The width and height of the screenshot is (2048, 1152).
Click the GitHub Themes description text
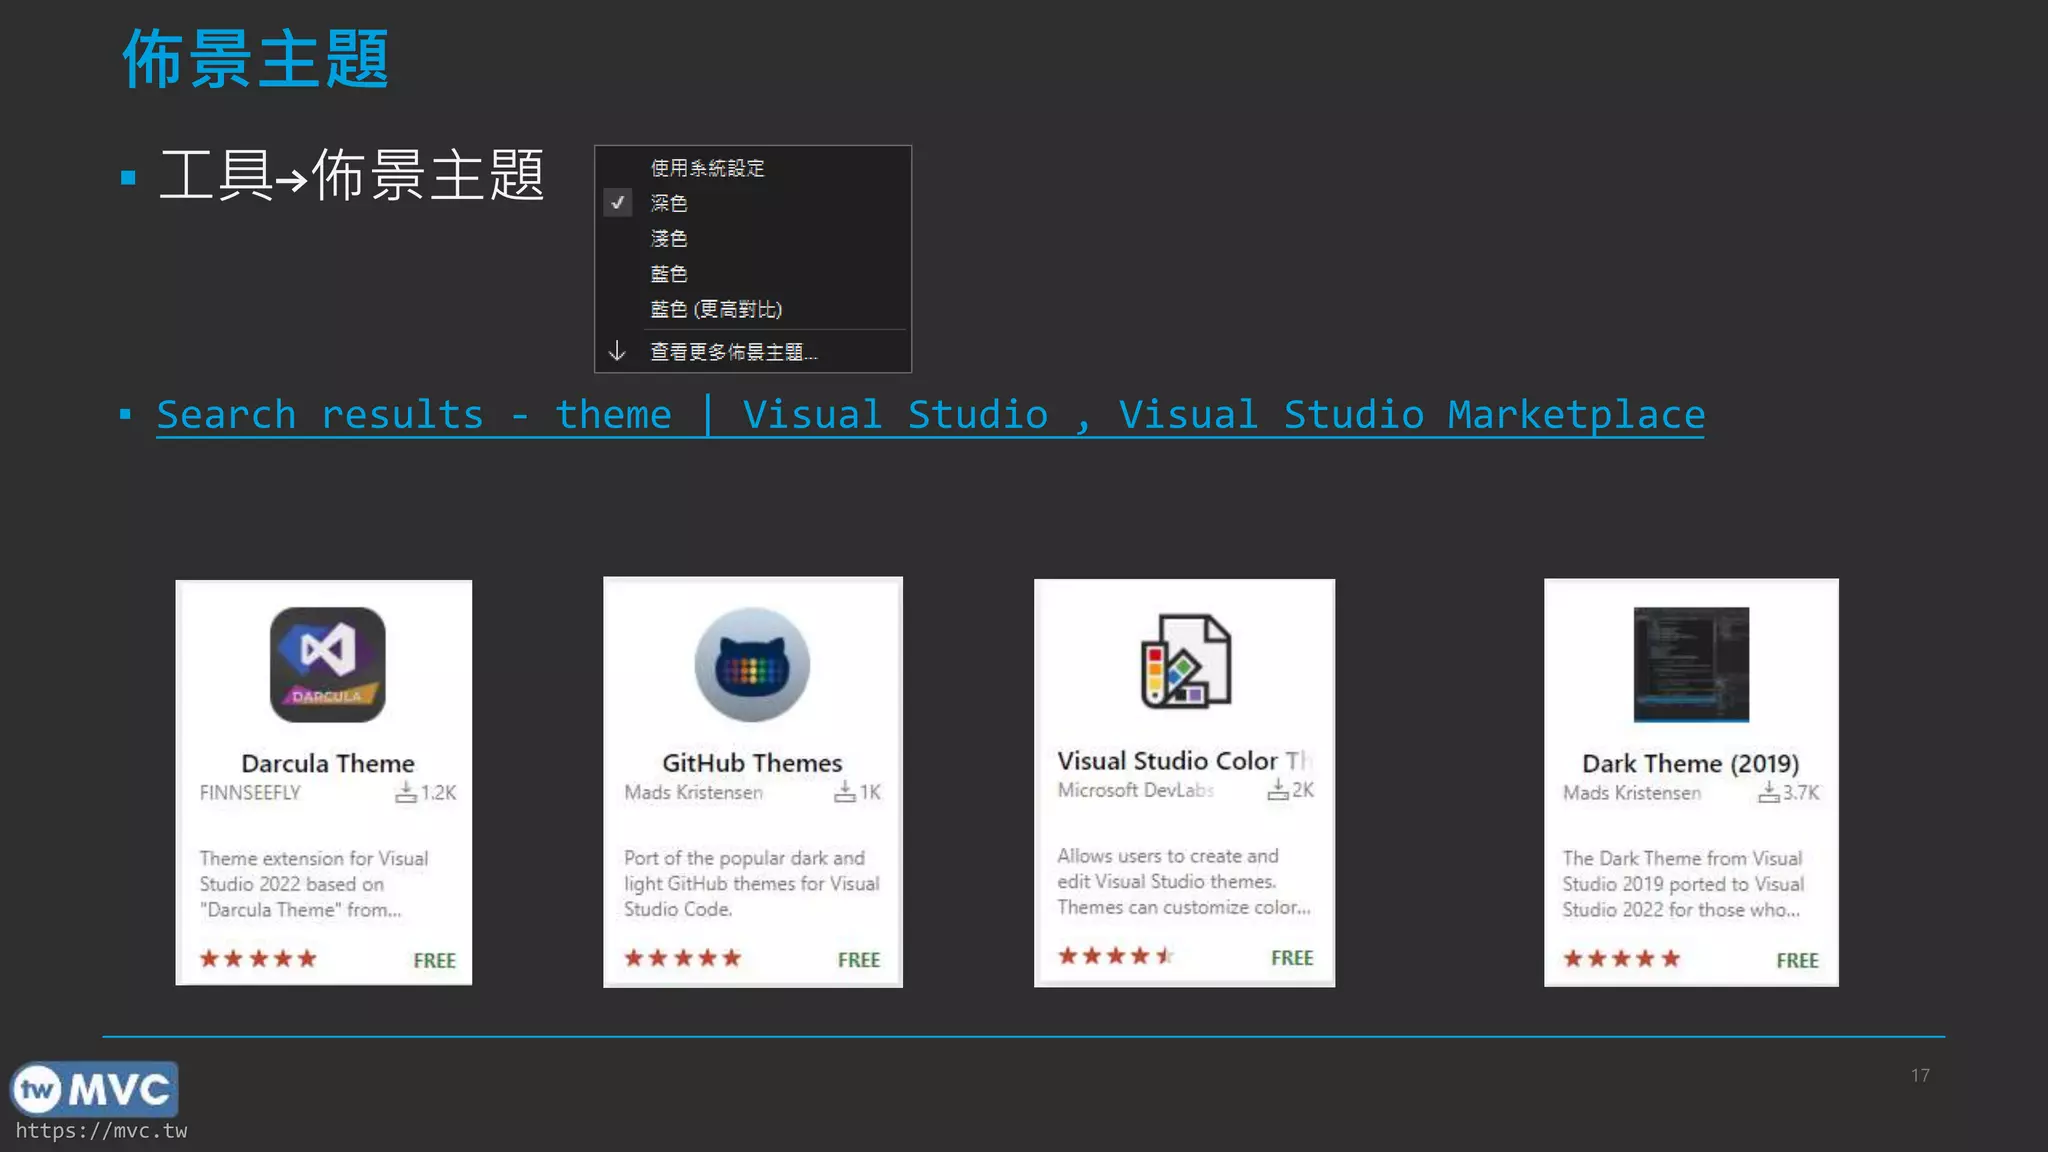tap(752, 883)
